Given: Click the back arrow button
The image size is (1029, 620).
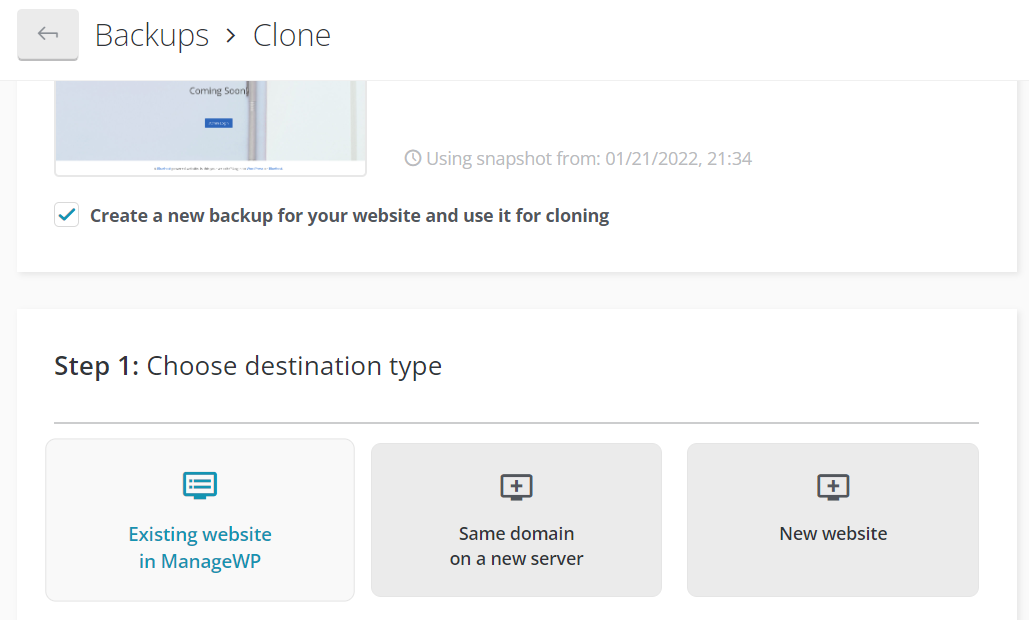Looking at the screenshot, I should pos(48,35).
